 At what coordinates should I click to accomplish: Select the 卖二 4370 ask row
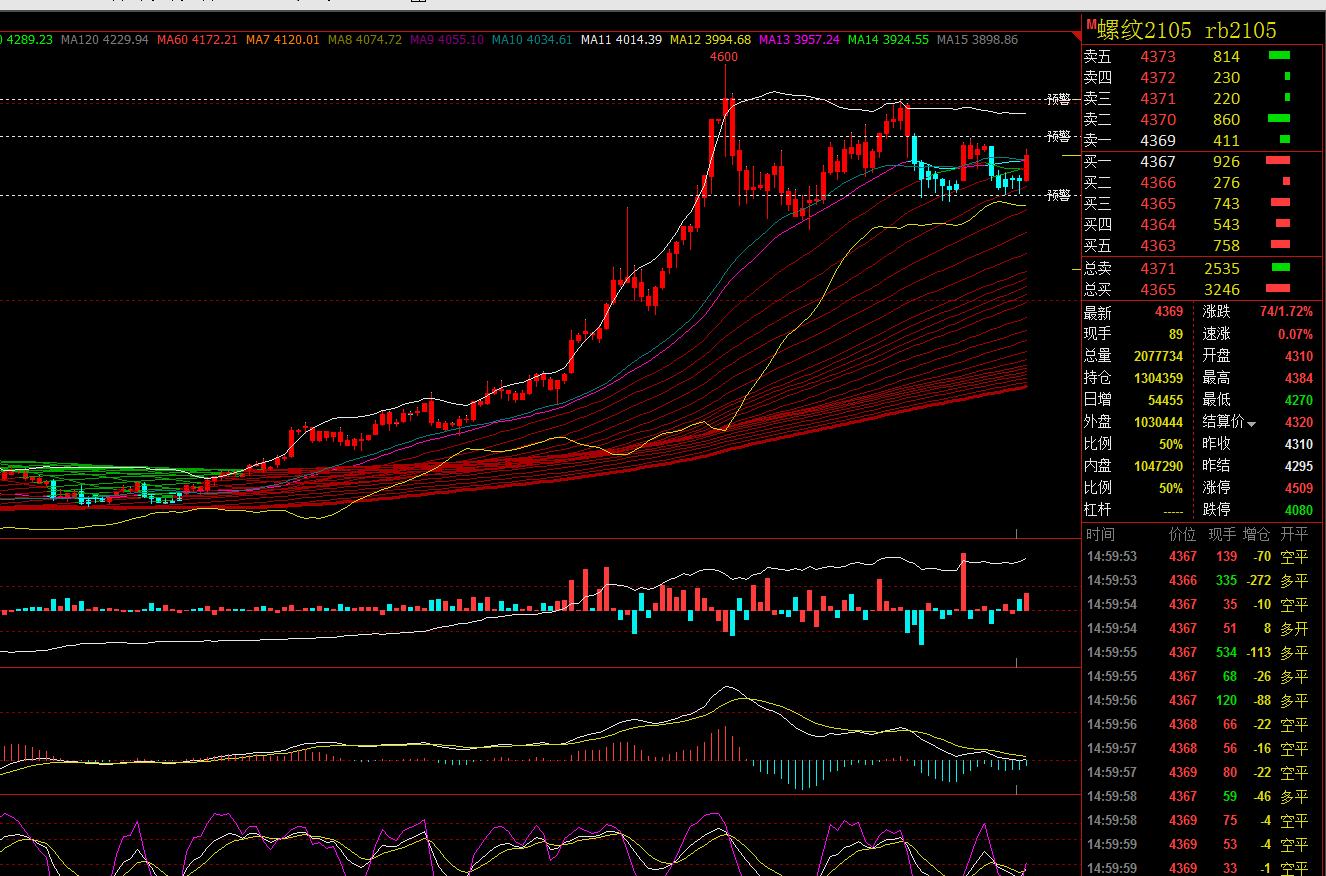pyautogui.click(x=1203, y=120)
